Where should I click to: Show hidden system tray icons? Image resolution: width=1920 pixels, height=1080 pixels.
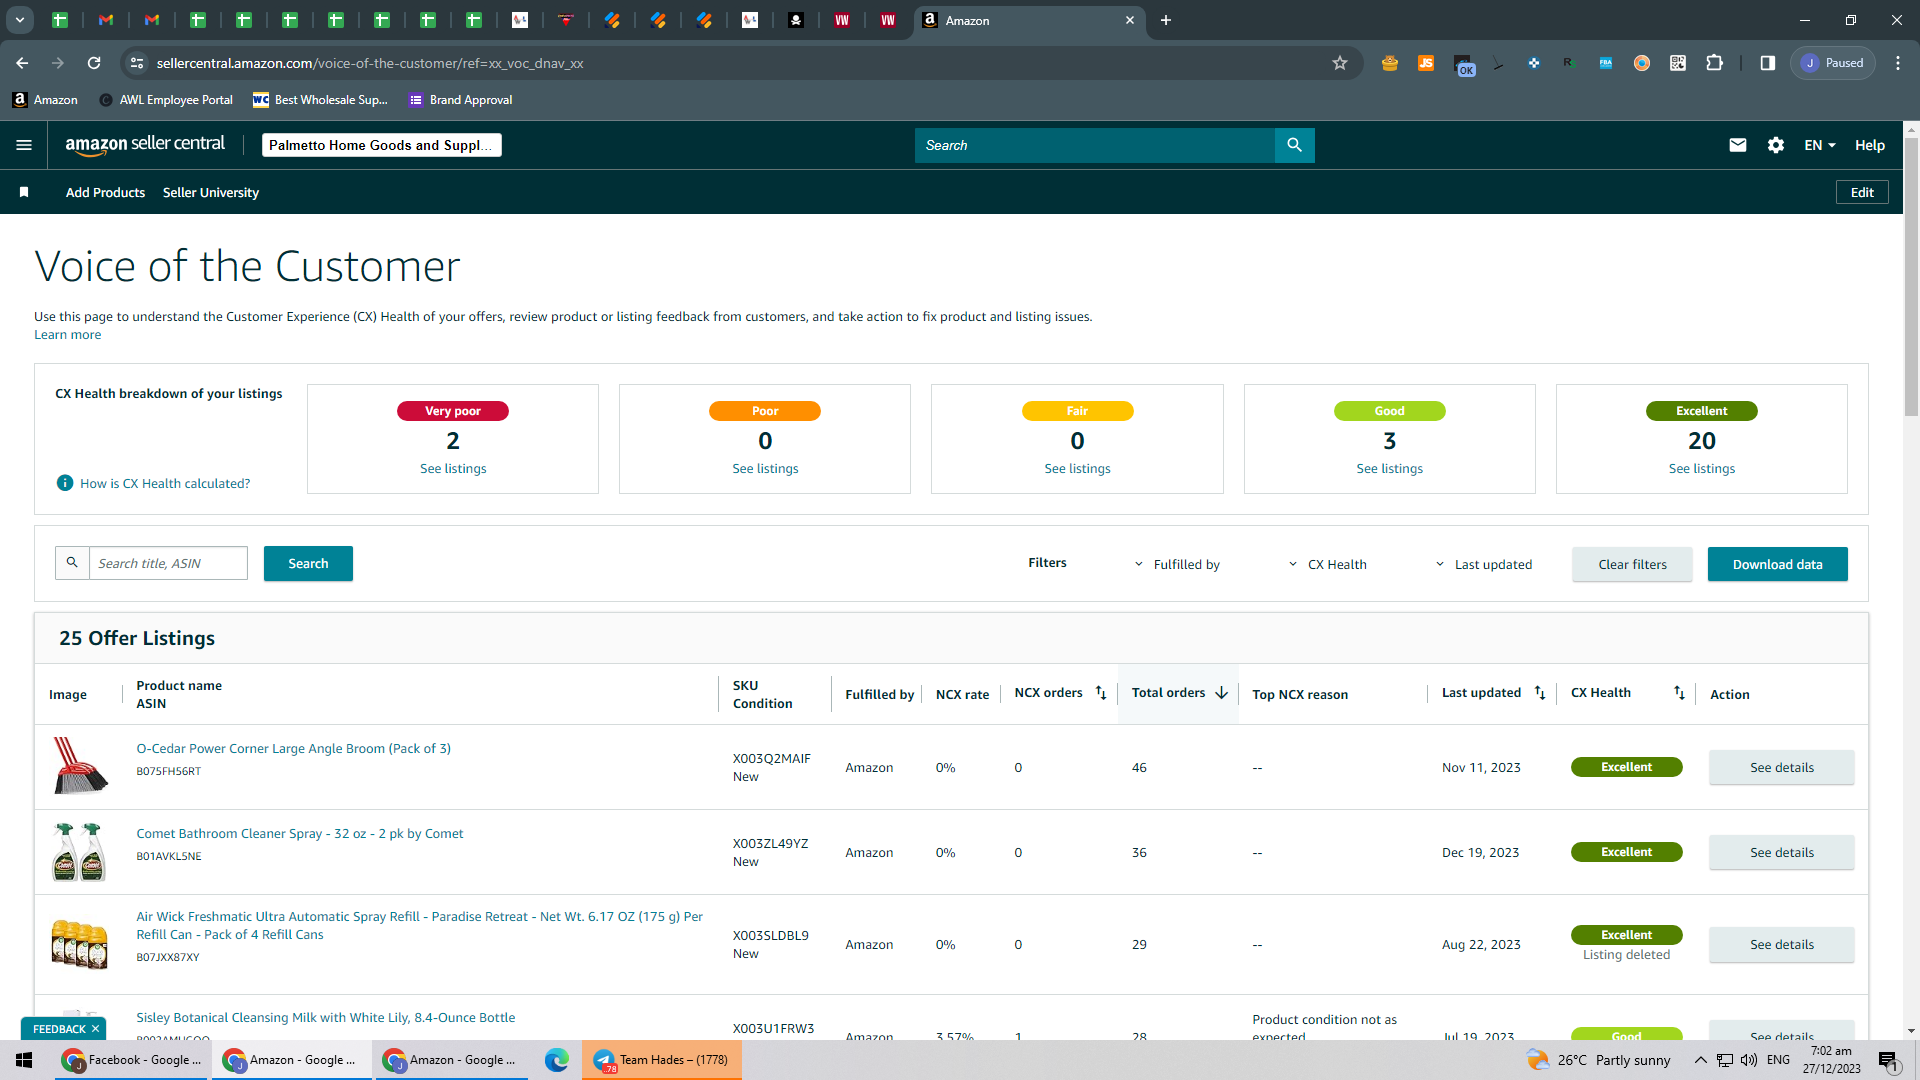(1700, 1060)
